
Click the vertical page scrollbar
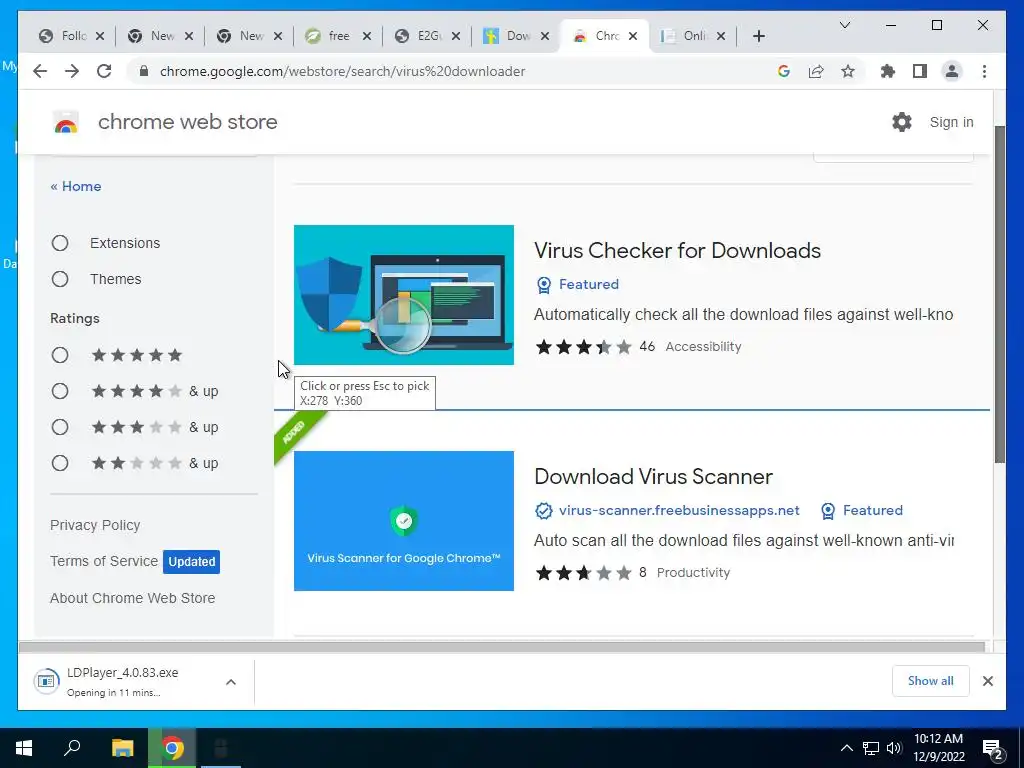pos(999,294)
